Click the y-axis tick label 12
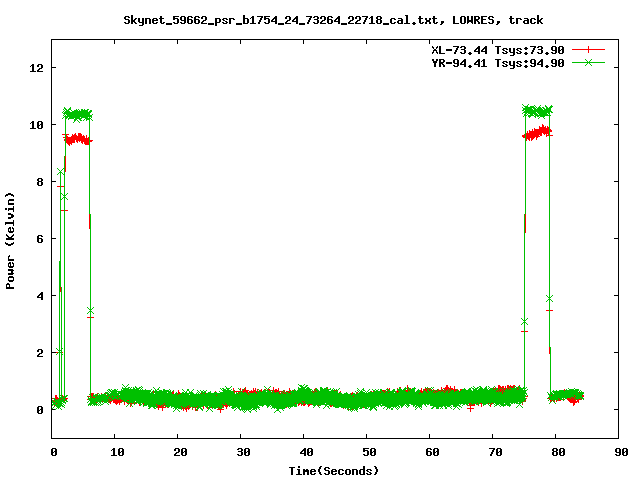This screenshot has height=480, width=640. pyautogui.click(x=36, y=68)
